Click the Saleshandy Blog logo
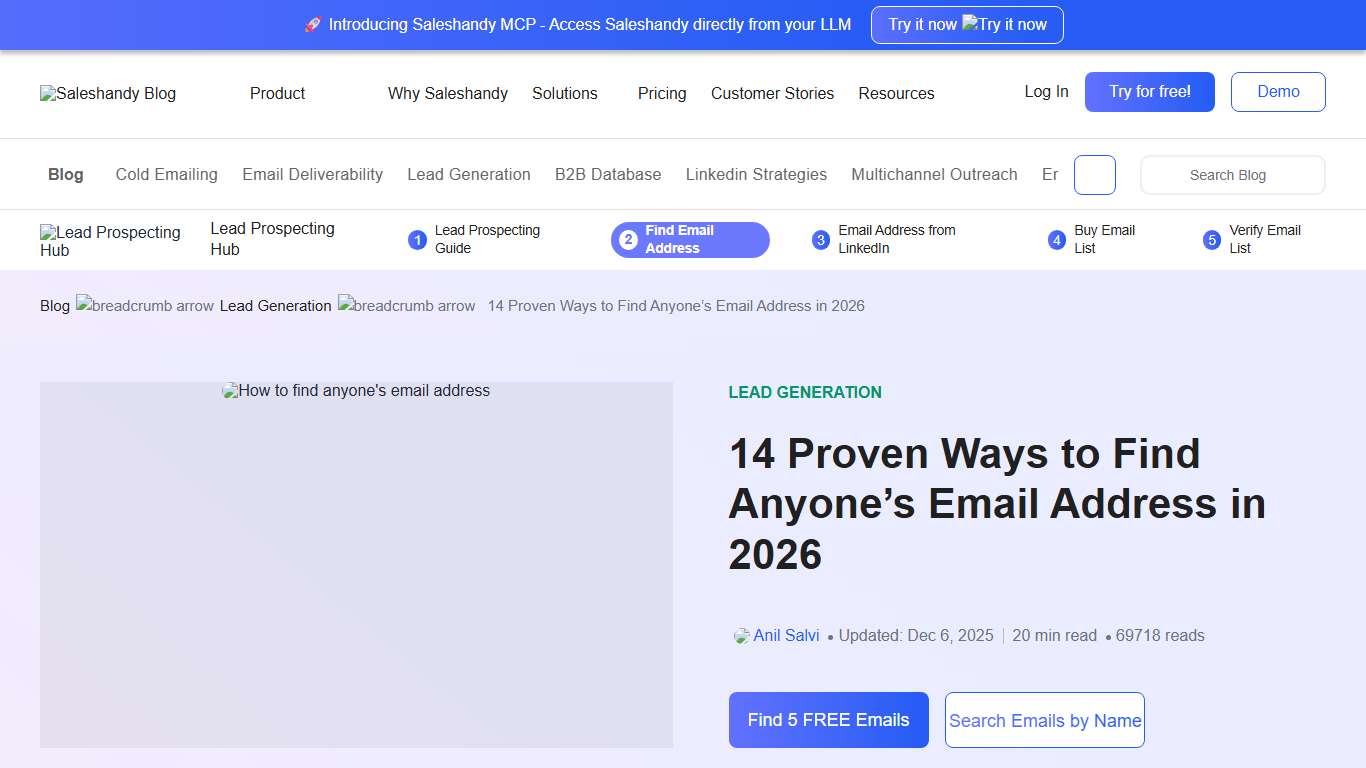1366x768 pixels. coord(107,93)
